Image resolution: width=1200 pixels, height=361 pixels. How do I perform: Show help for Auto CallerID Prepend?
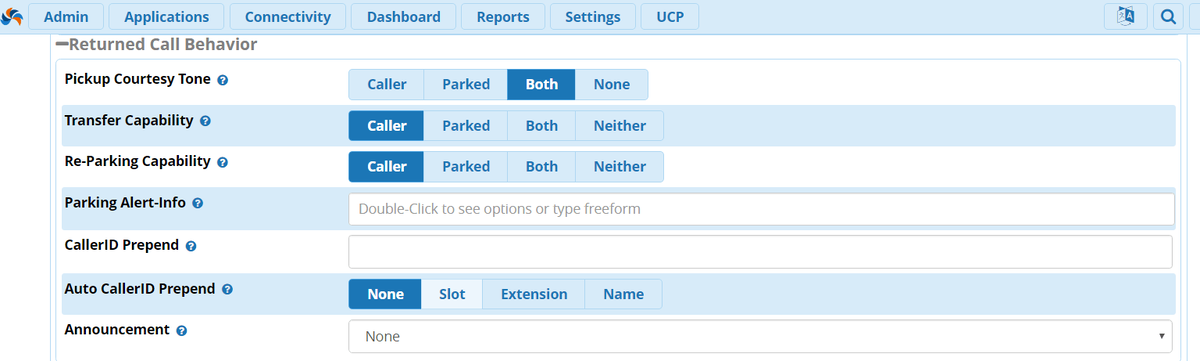pyautogui.click(x=226, y=289)
